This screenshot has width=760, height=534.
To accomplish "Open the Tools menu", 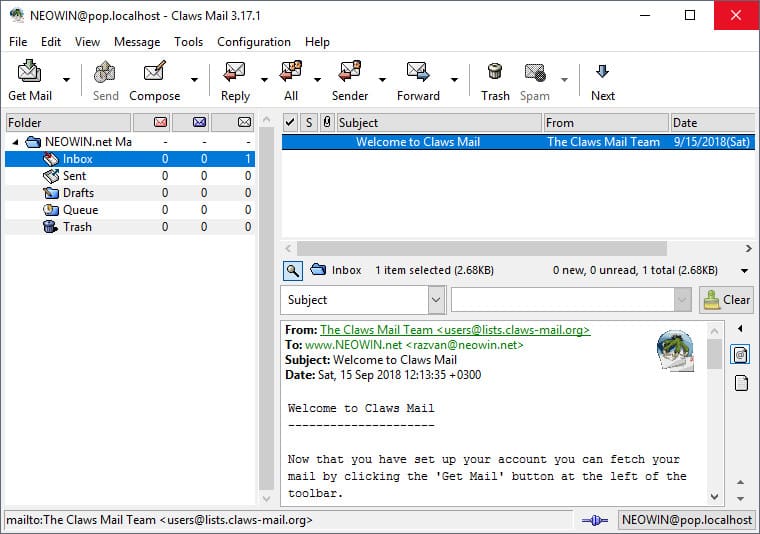I will (x=189, y=42).
